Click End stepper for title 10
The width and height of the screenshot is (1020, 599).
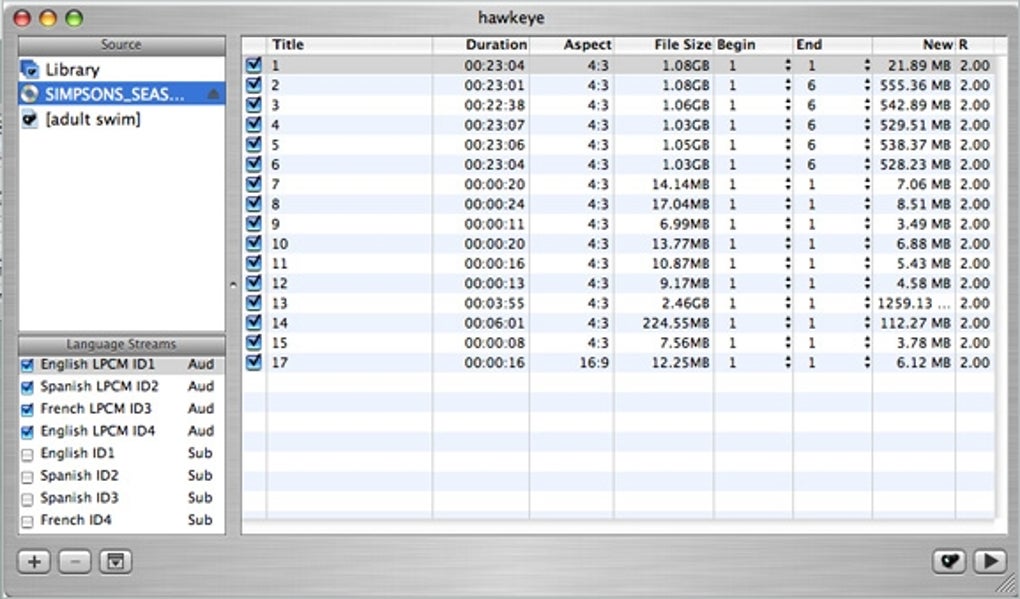coord(867,244)
